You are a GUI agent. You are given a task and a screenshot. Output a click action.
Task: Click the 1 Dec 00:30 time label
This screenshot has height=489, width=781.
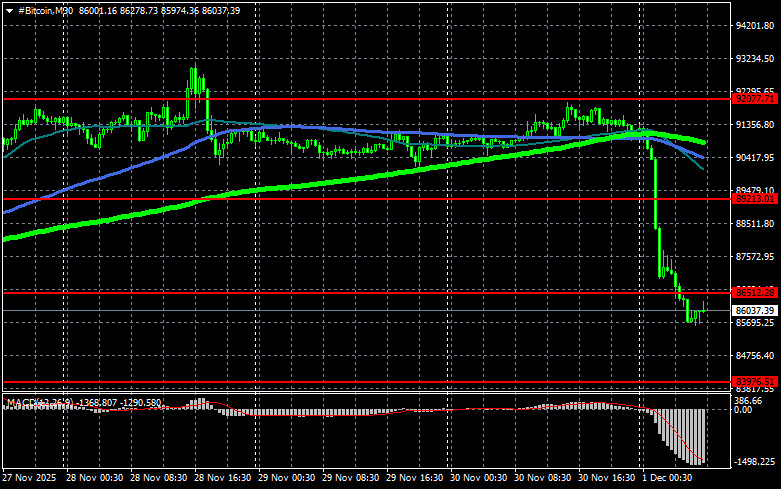click(x=667, y=478)
